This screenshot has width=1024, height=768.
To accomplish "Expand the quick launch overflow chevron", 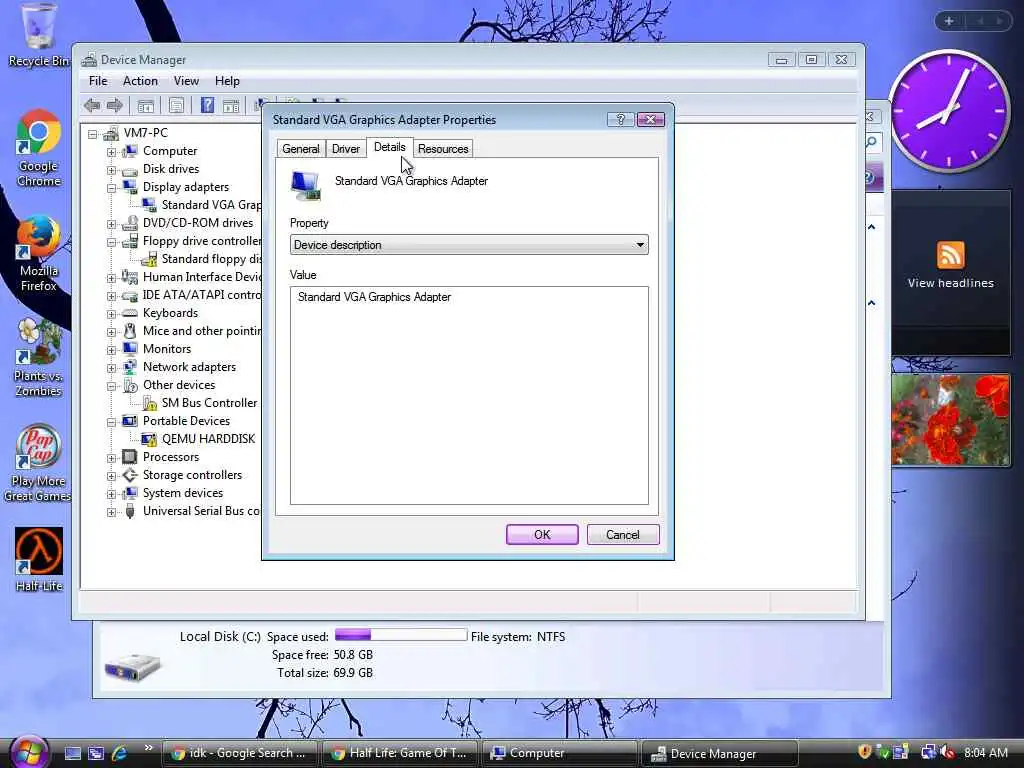I will pyautogui.click(x=148, y=748).
